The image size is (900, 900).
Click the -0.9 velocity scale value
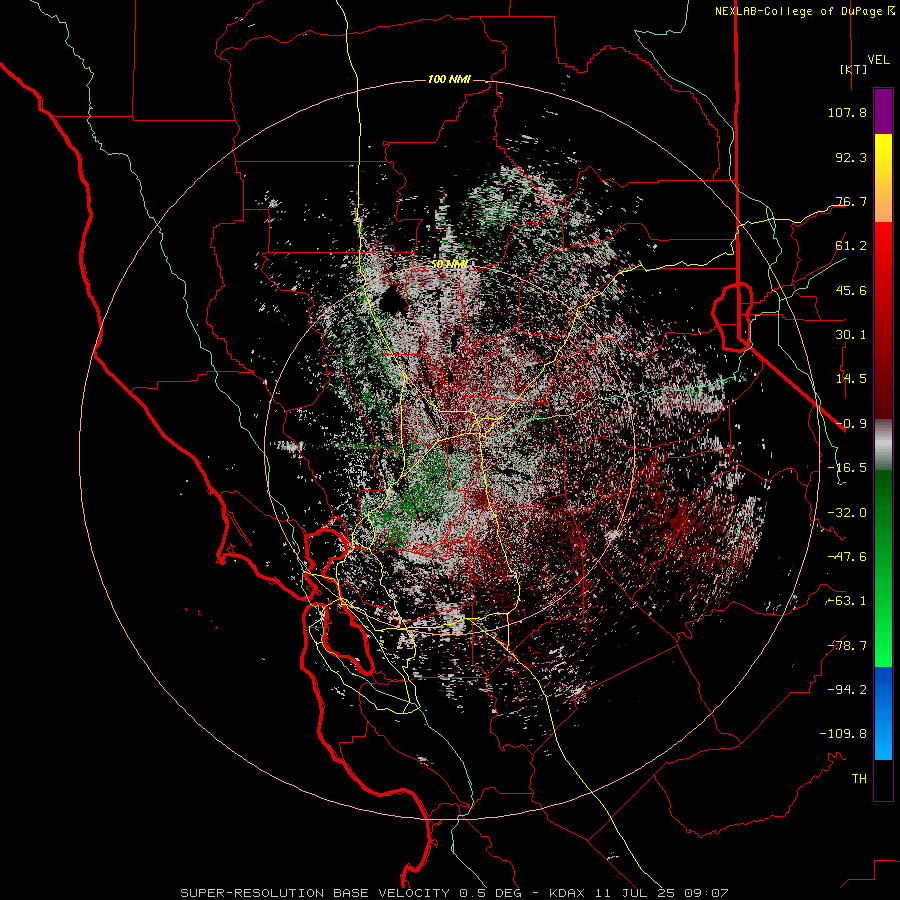(851, 424)
